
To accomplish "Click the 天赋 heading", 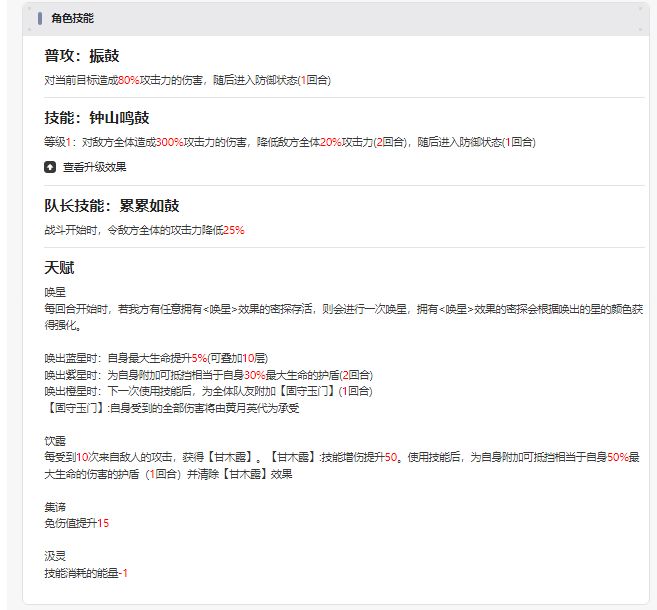I will tap(59, 268).
